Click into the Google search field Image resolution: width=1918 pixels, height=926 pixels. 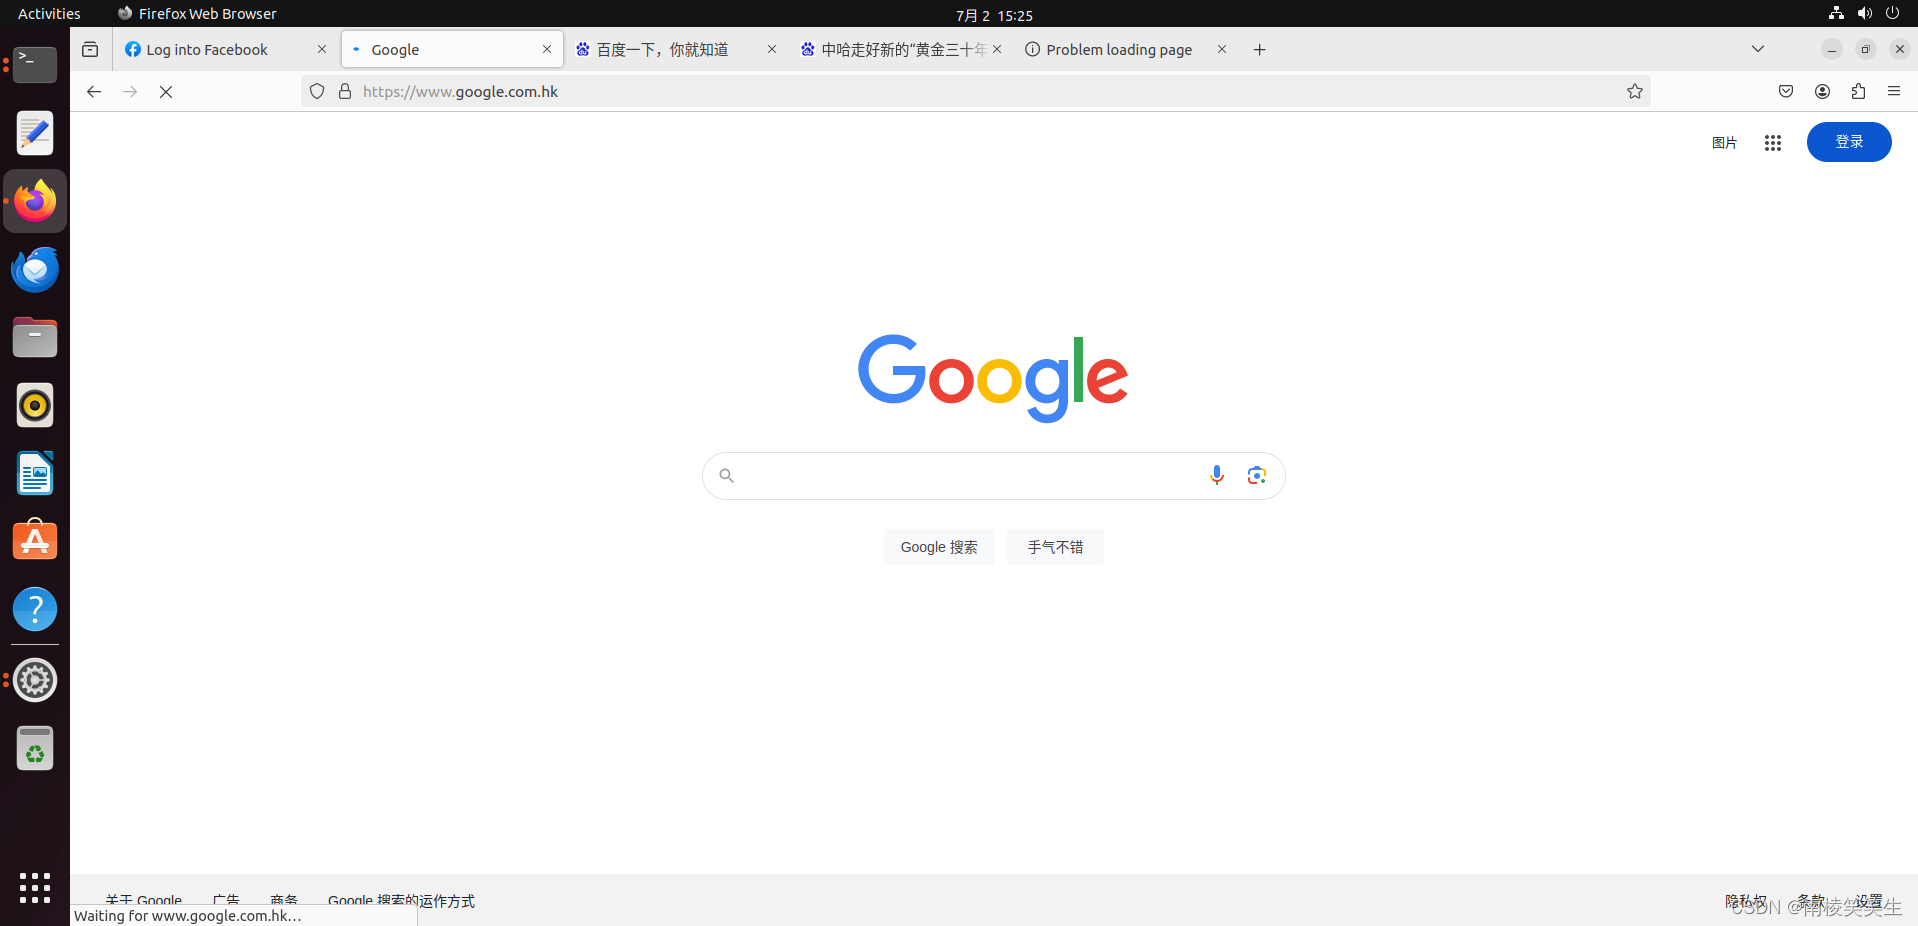click(x=993, y=476)
